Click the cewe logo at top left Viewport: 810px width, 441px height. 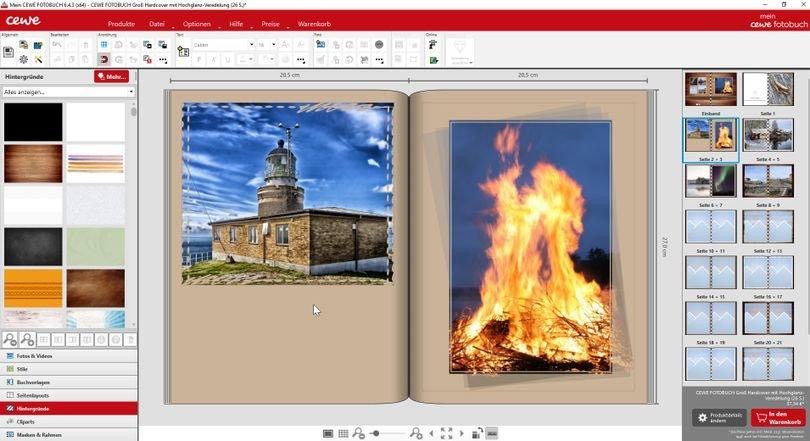pyautogui.click(x=23, y=21)
